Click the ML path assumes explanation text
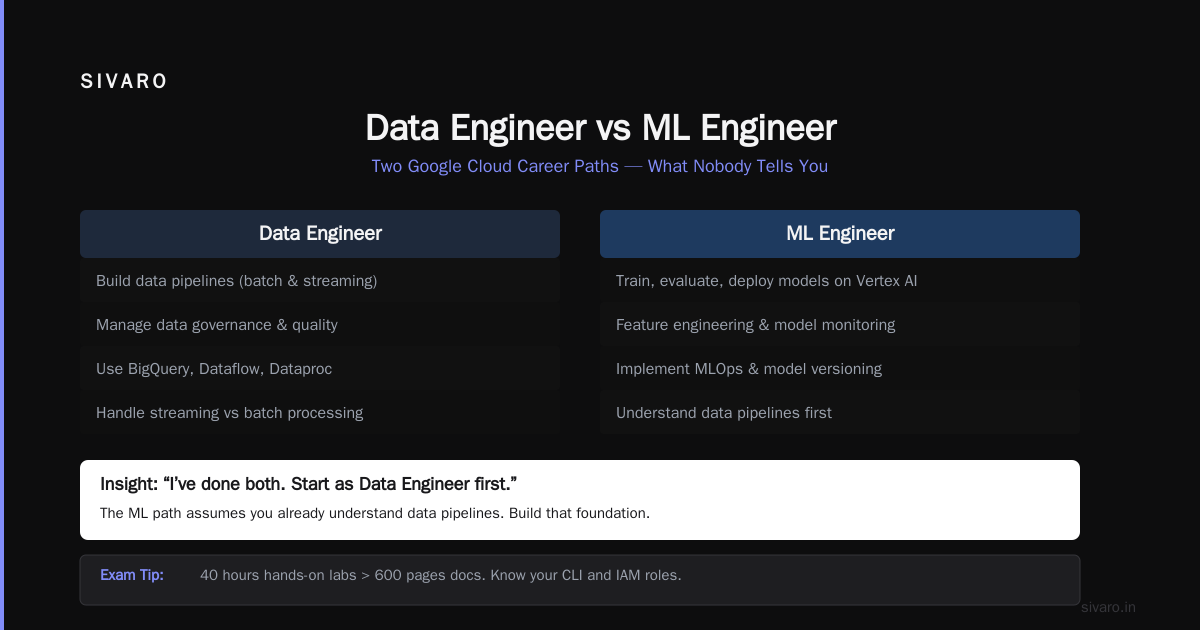 pos(375,513)
